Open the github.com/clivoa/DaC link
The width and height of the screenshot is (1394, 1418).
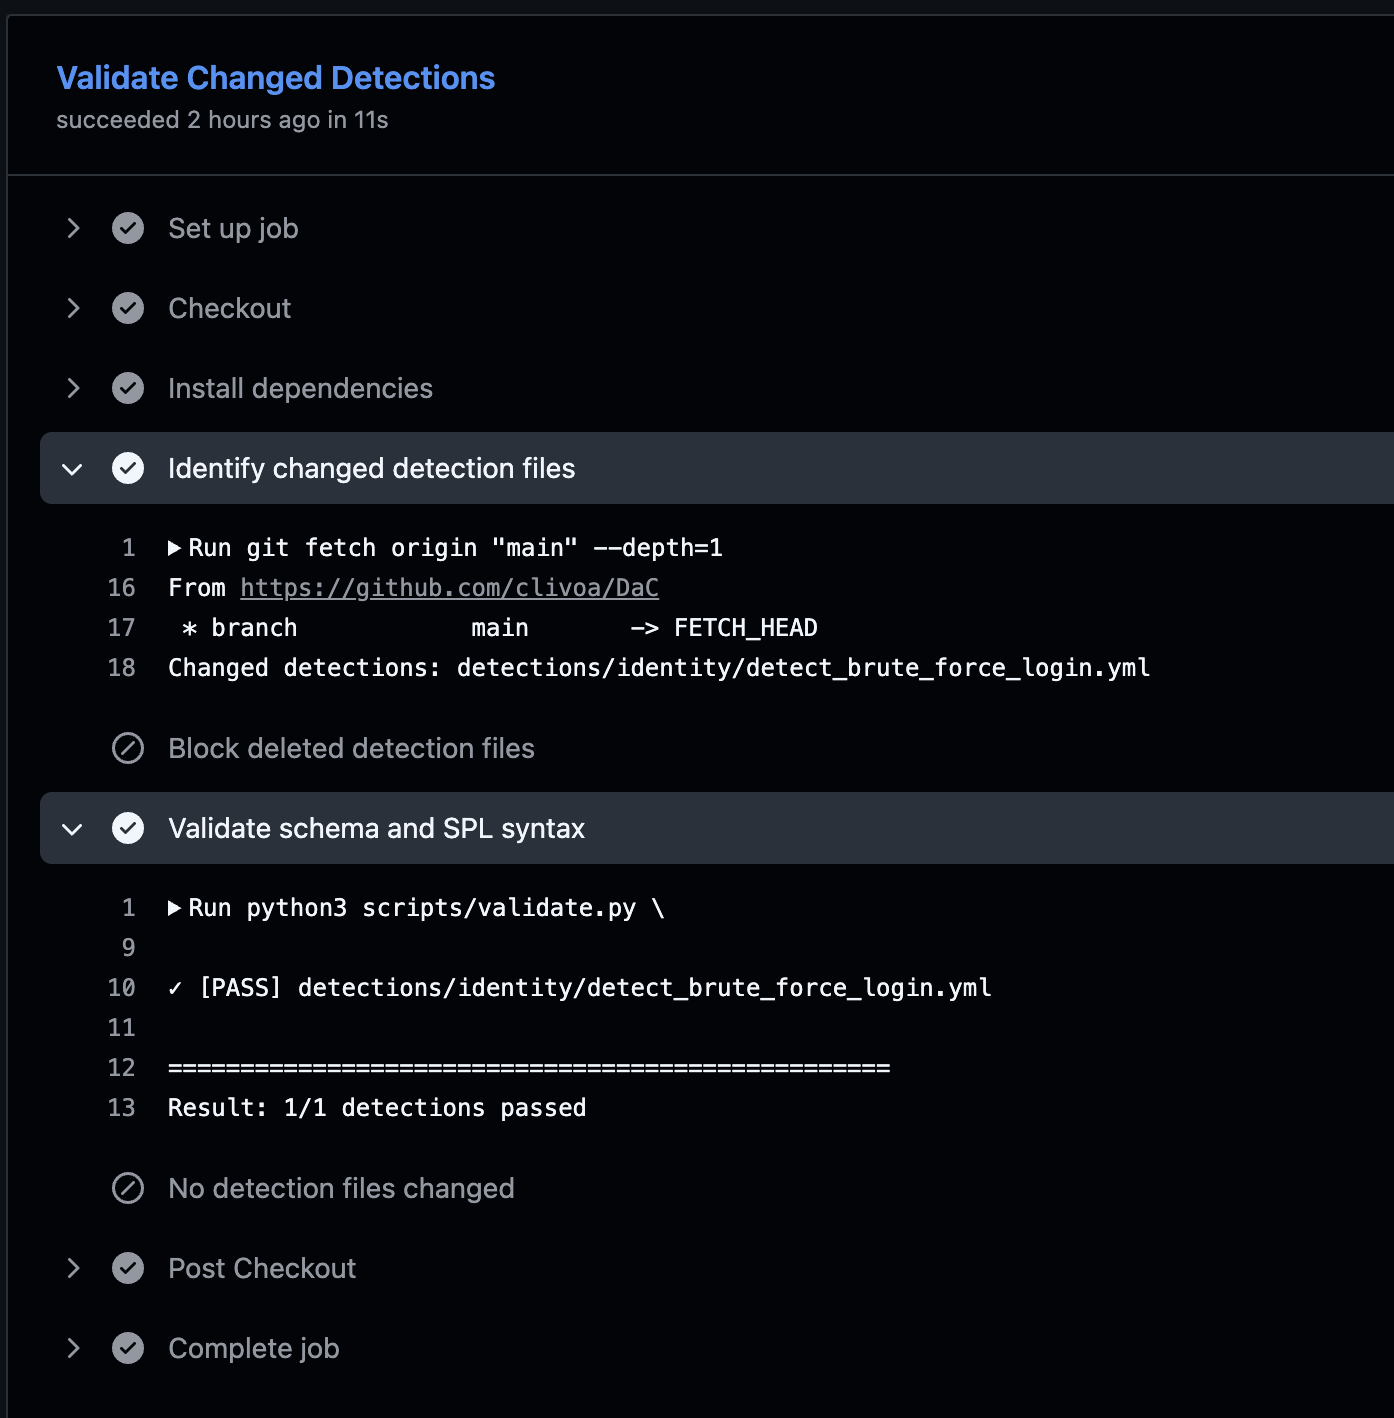pyautogui.click(x=450, y=588)
